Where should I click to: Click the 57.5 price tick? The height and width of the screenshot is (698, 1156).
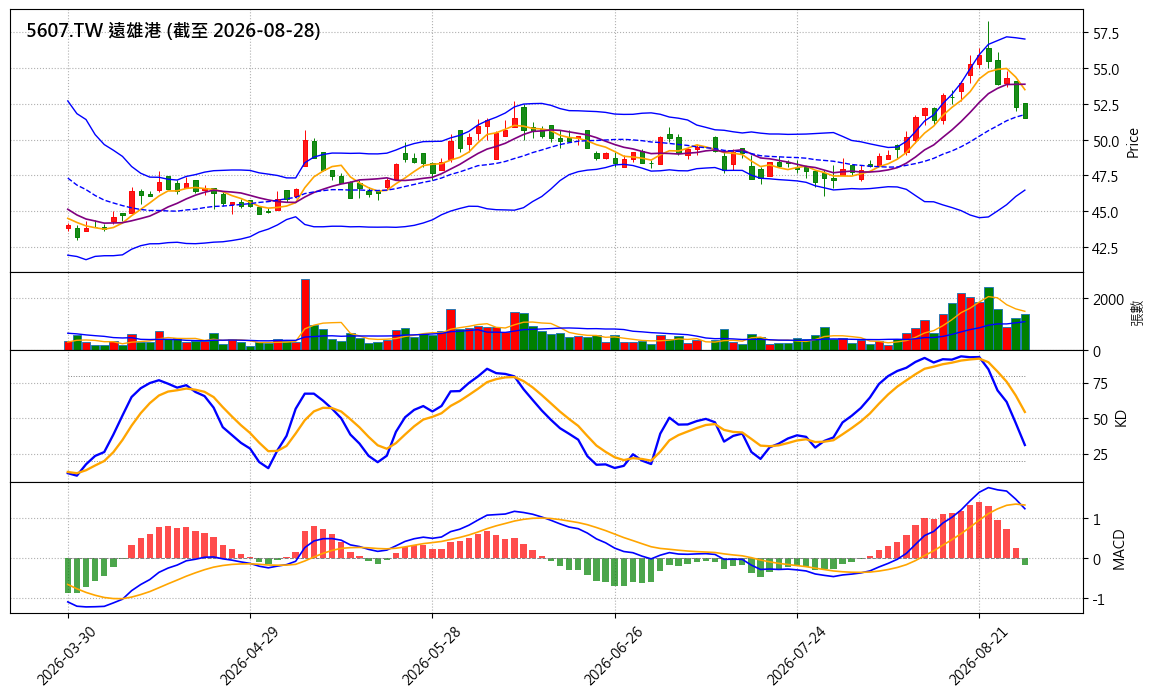click(x=1107, y=34)
